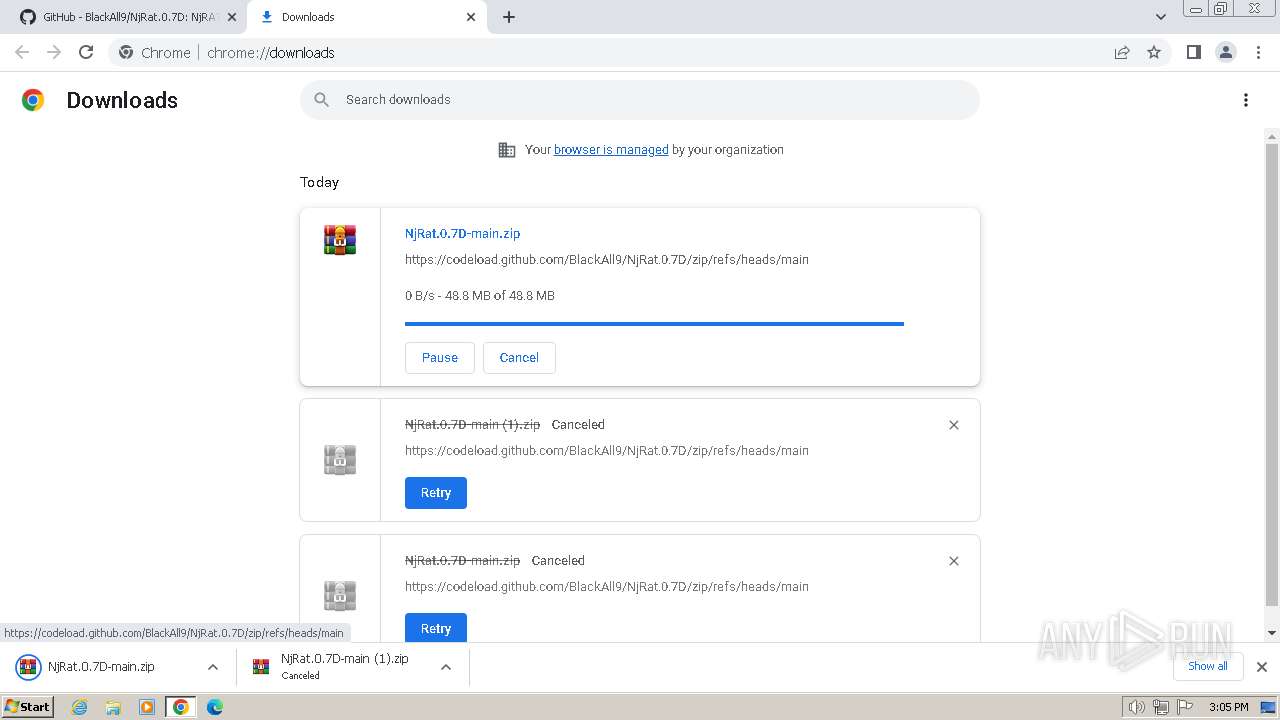Share this page icon in address bar
This screenshot has width=1280, height=720.
[x=1122, y=52]
